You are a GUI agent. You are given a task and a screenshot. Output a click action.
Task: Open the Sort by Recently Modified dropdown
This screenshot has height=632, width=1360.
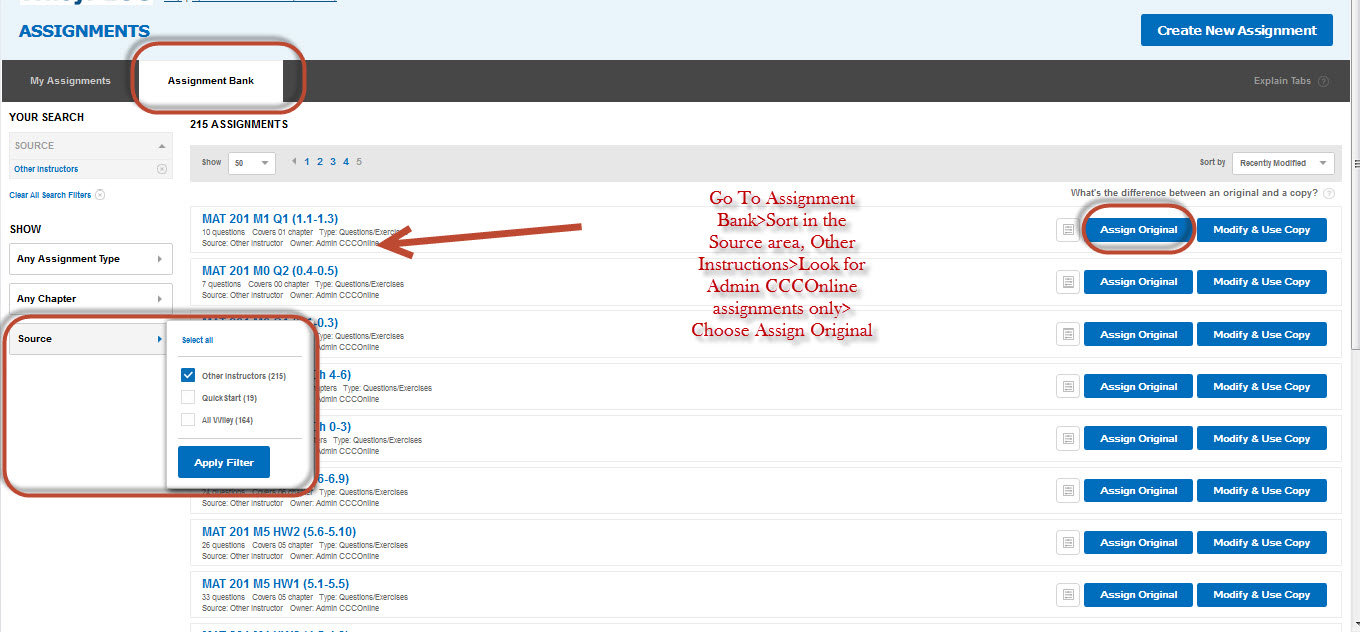1283,163
